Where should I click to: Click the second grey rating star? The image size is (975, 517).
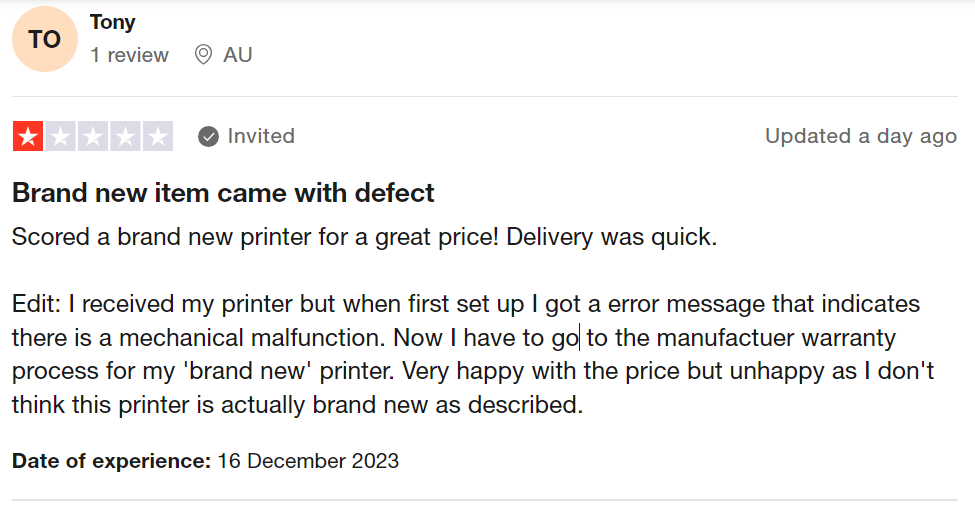[60, 136]
